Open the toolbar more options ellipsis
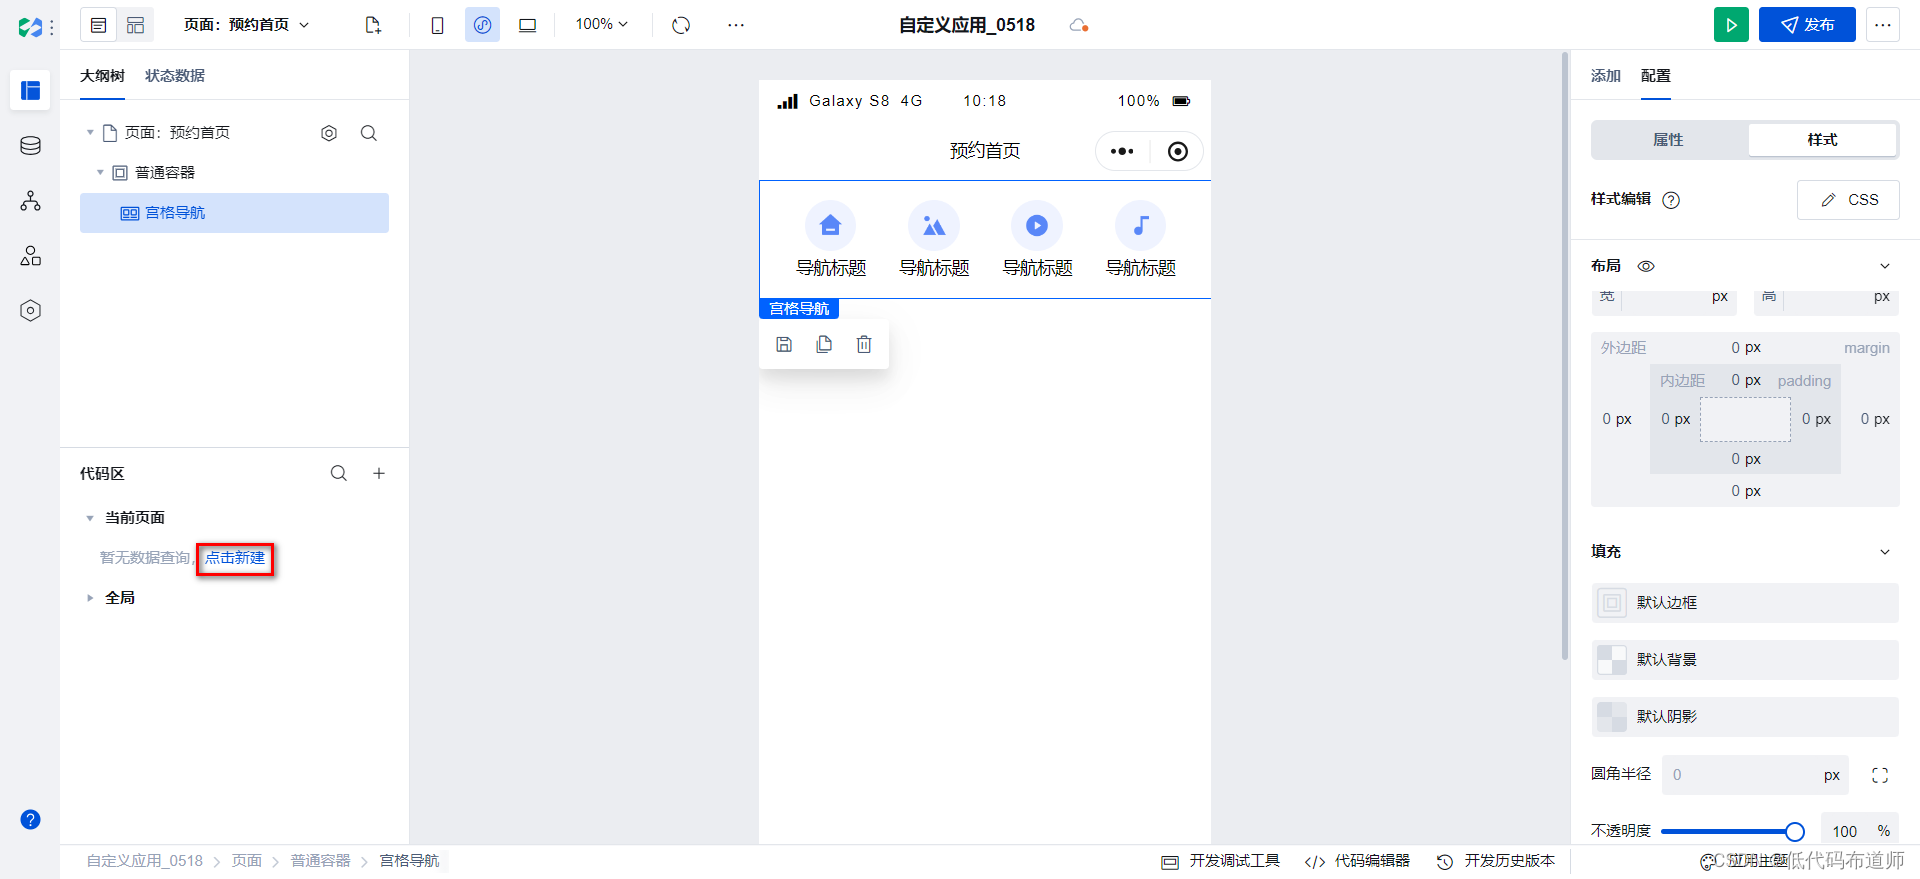The height and width of the screenshot is (879, 1920). point(736,25)
